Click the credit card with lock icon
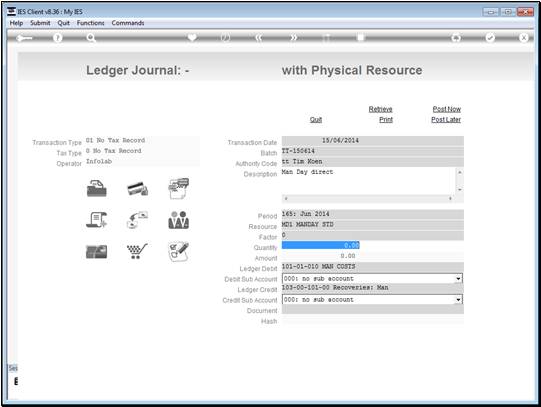 (x=138, y=189)
